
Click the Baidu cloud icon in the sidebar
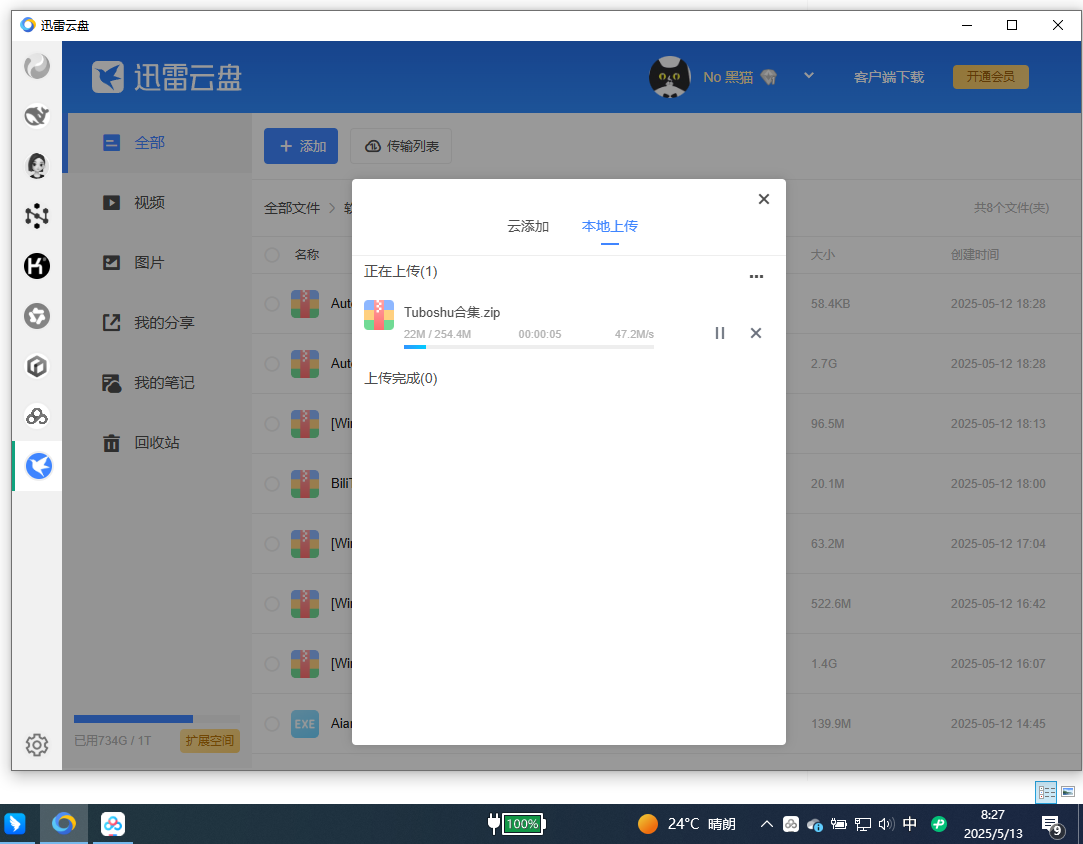coord(37,416)
